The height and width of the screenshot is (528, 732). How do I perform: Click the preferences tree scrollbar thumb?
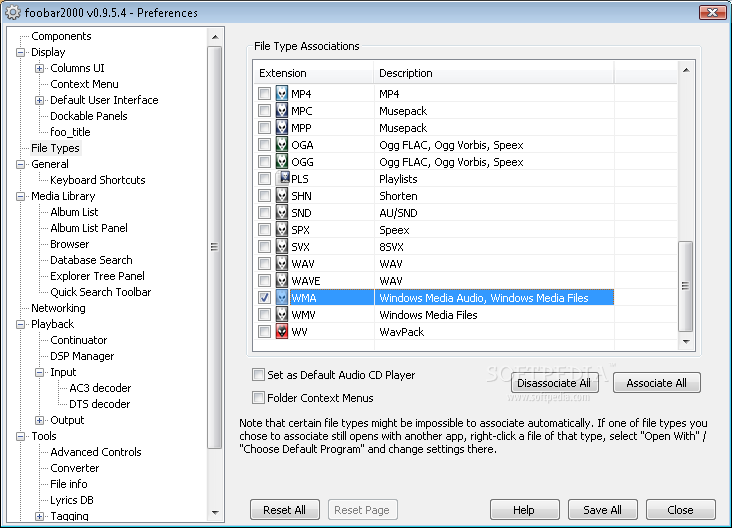215,247
